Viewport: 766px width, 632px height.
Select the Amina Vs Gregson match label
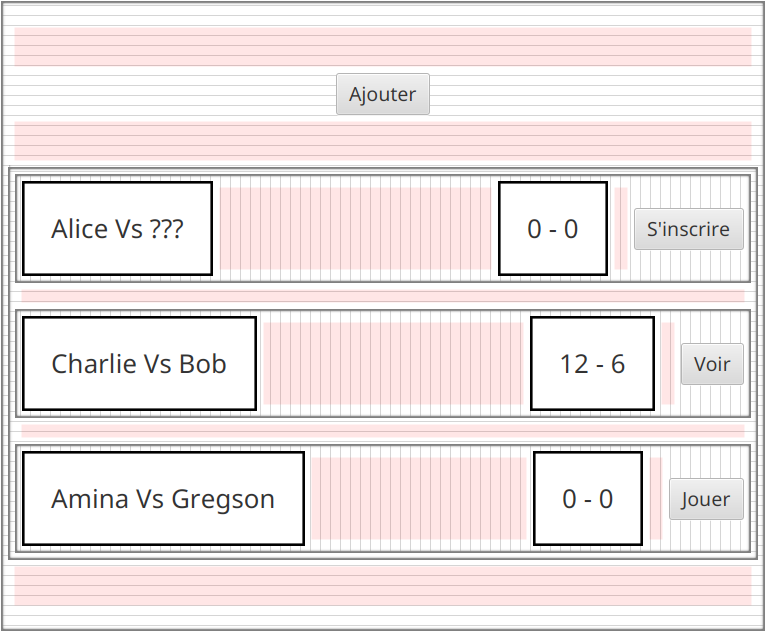click(x=163, y=499)
